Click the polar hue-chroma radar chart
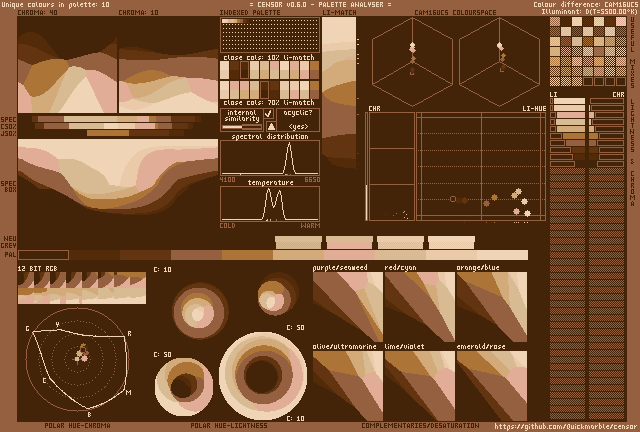Screen dimensions: 640x432 [x=78, y=359]
